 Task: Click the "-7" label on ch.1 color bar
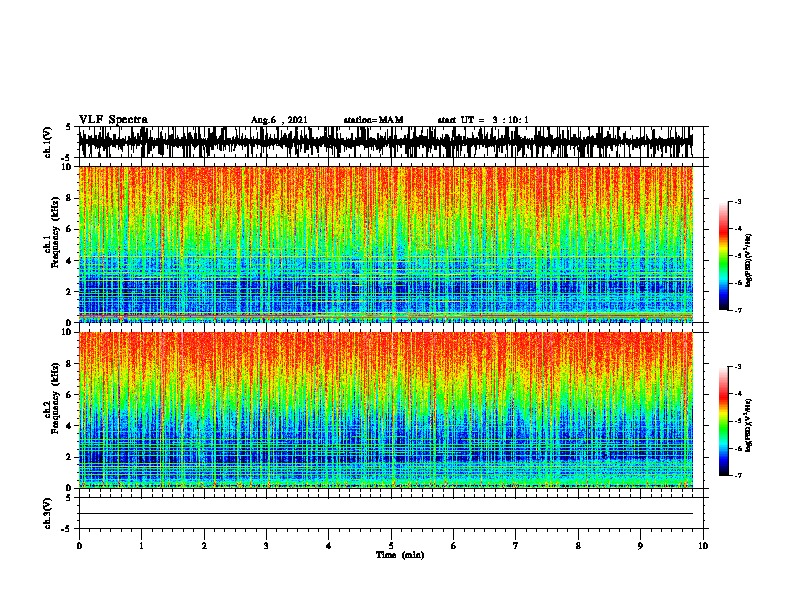(x=737, y=310)
